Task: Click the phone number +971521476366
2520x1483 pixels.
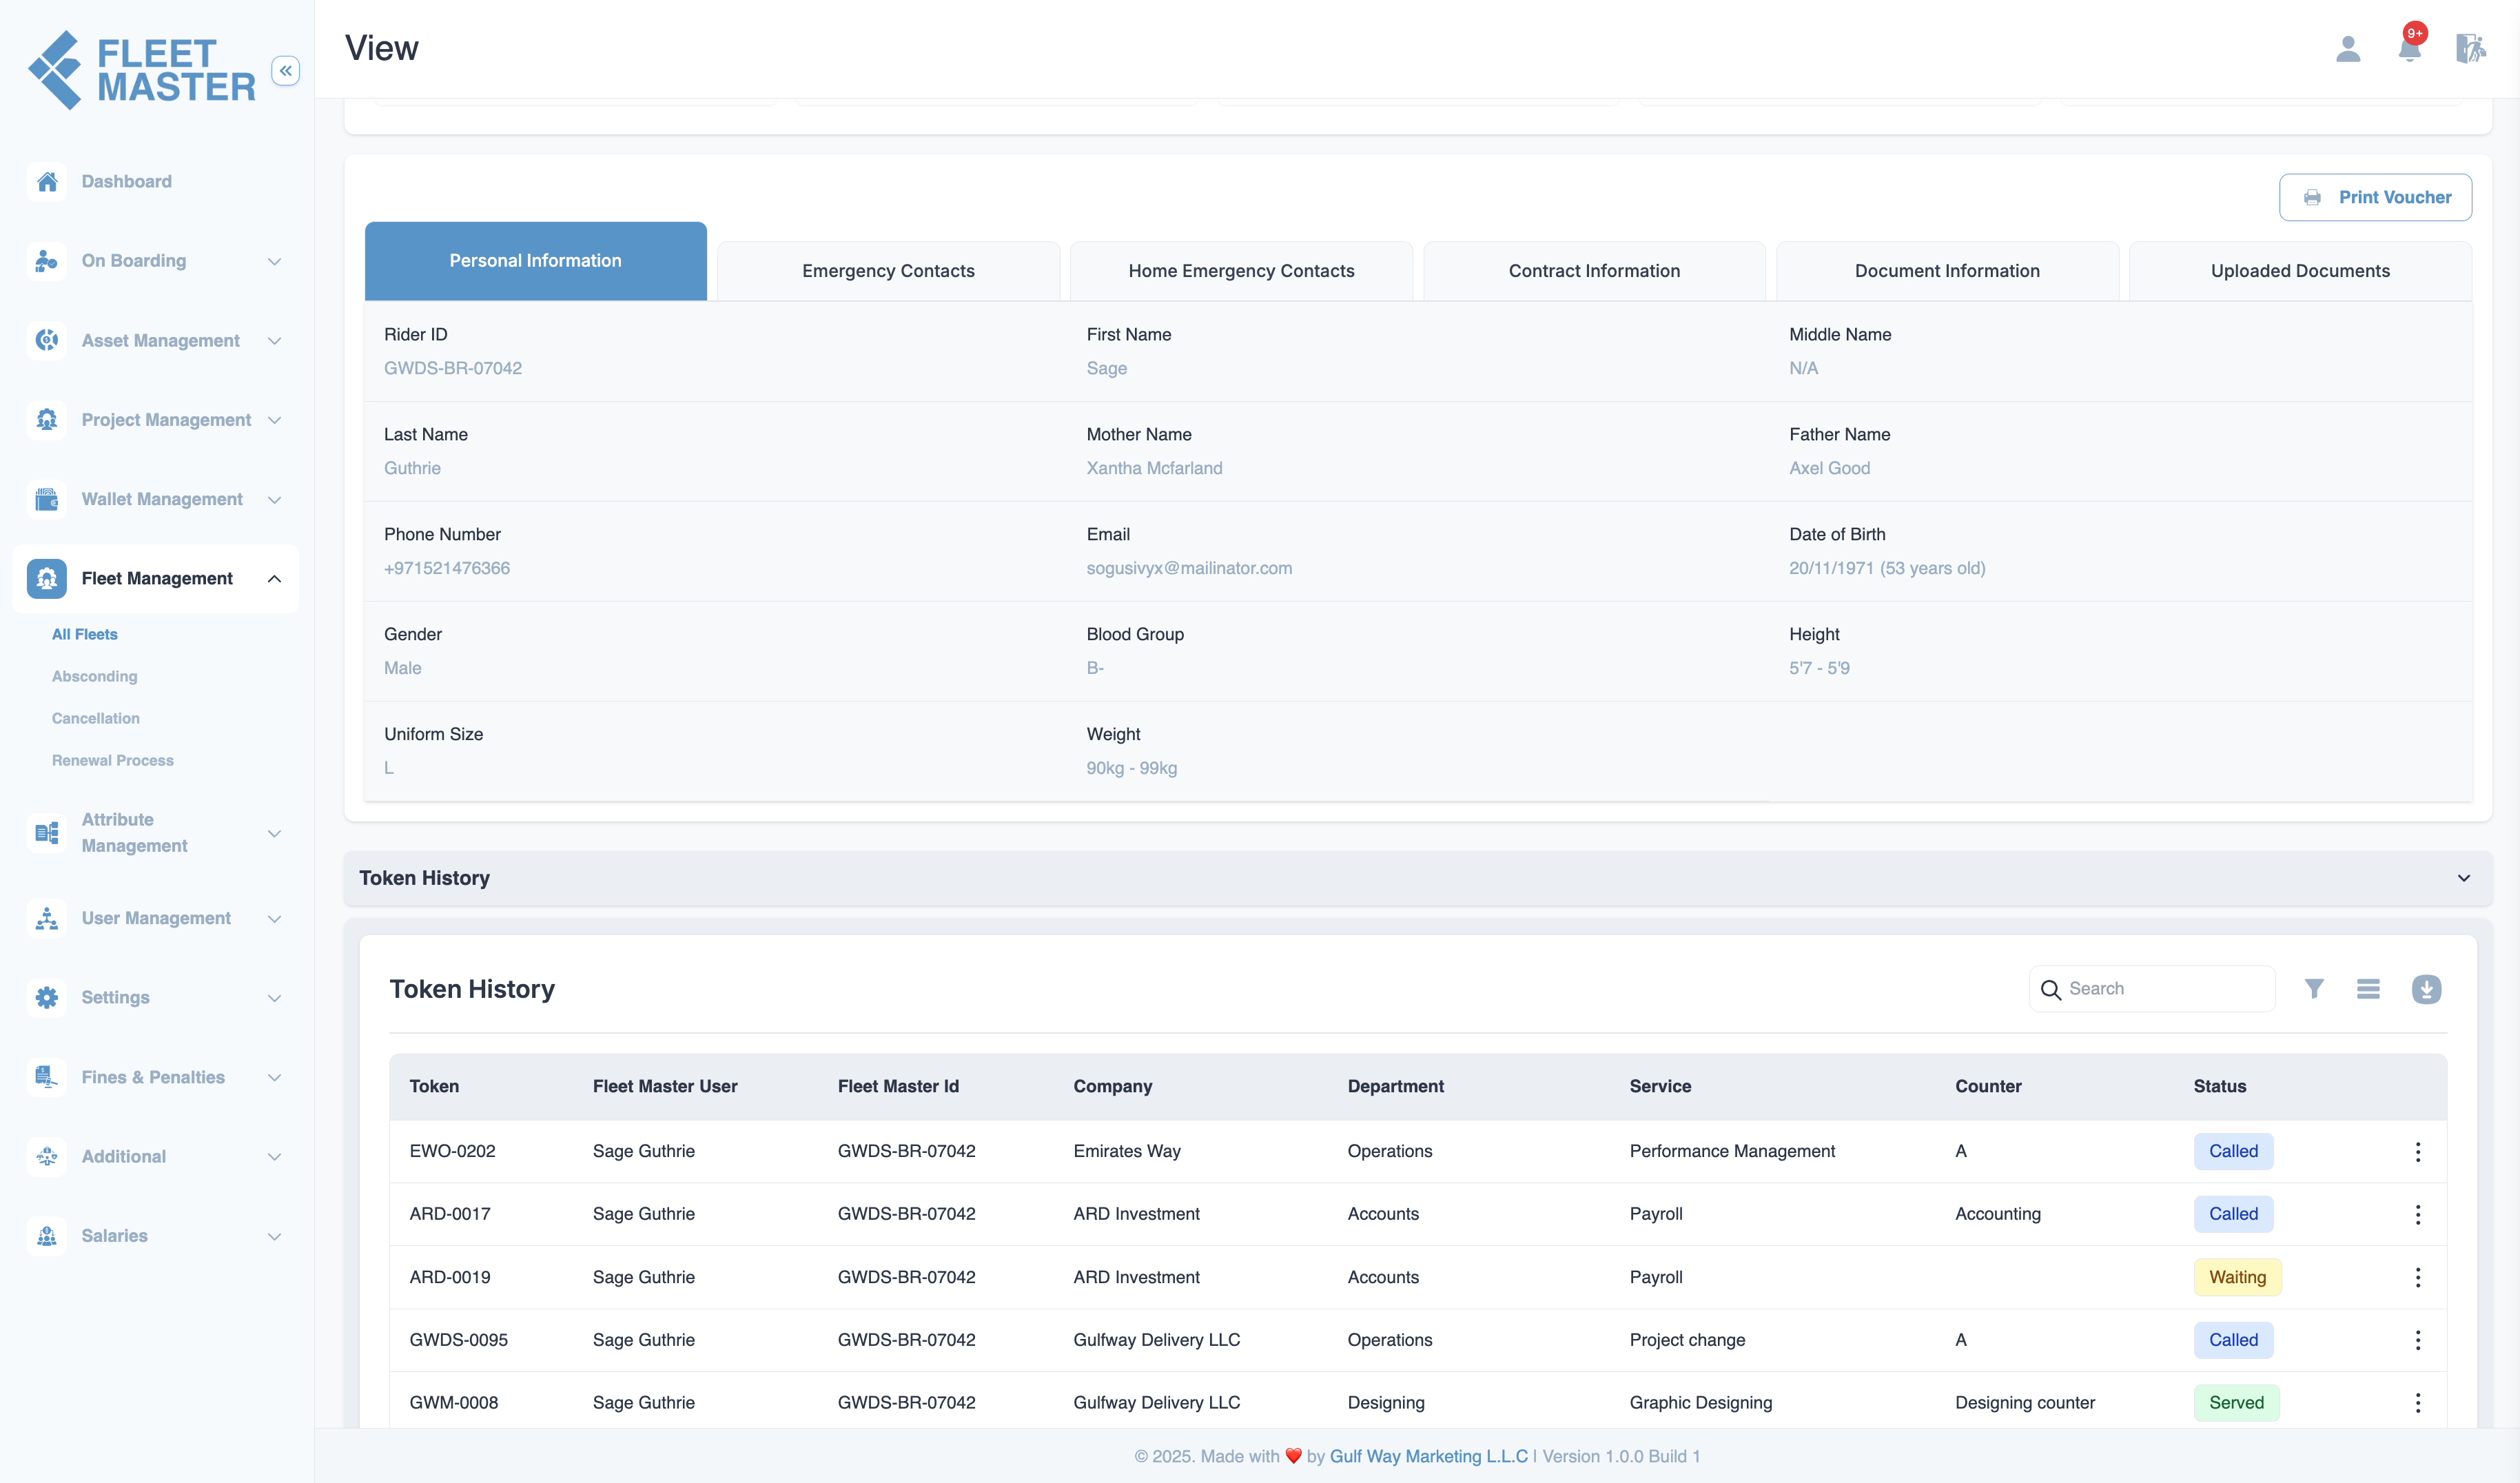Action: (447, 568)
